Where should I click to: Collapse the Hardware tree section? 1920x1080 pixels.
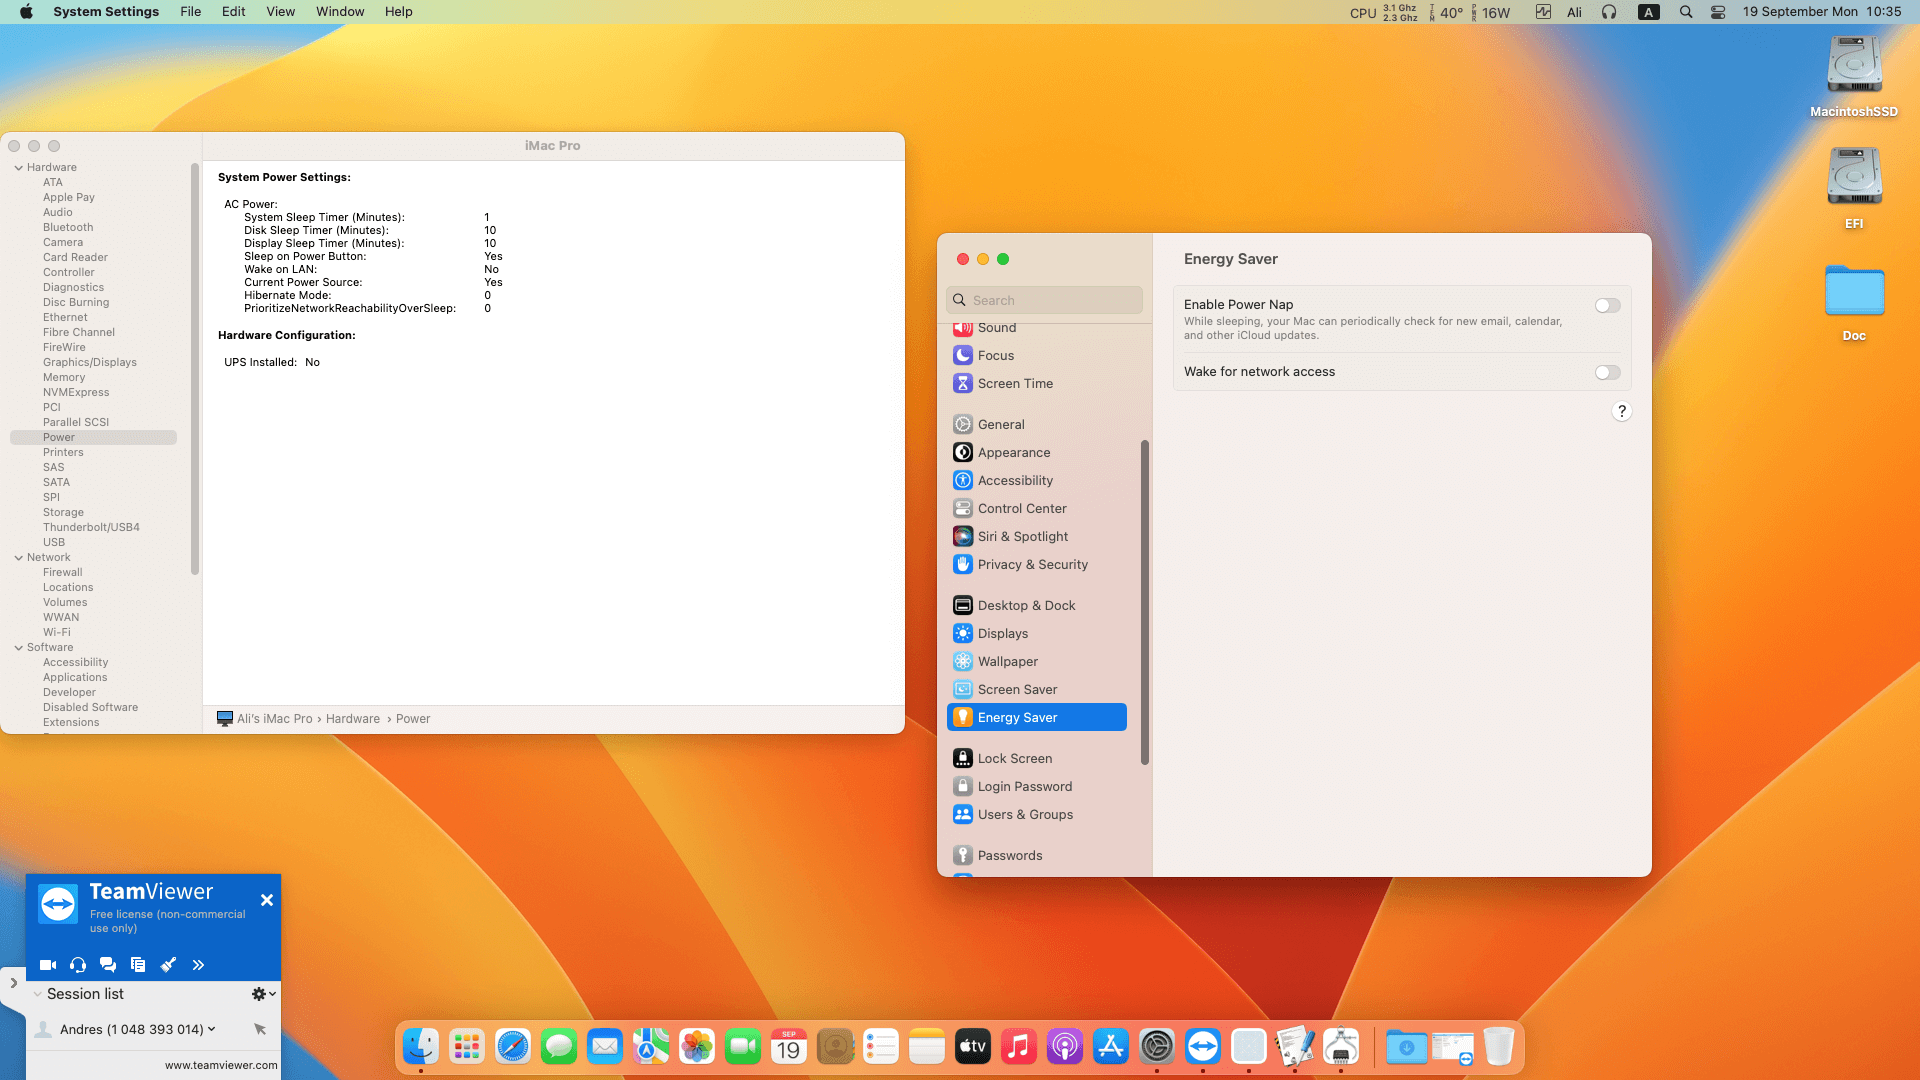[19, 168]
